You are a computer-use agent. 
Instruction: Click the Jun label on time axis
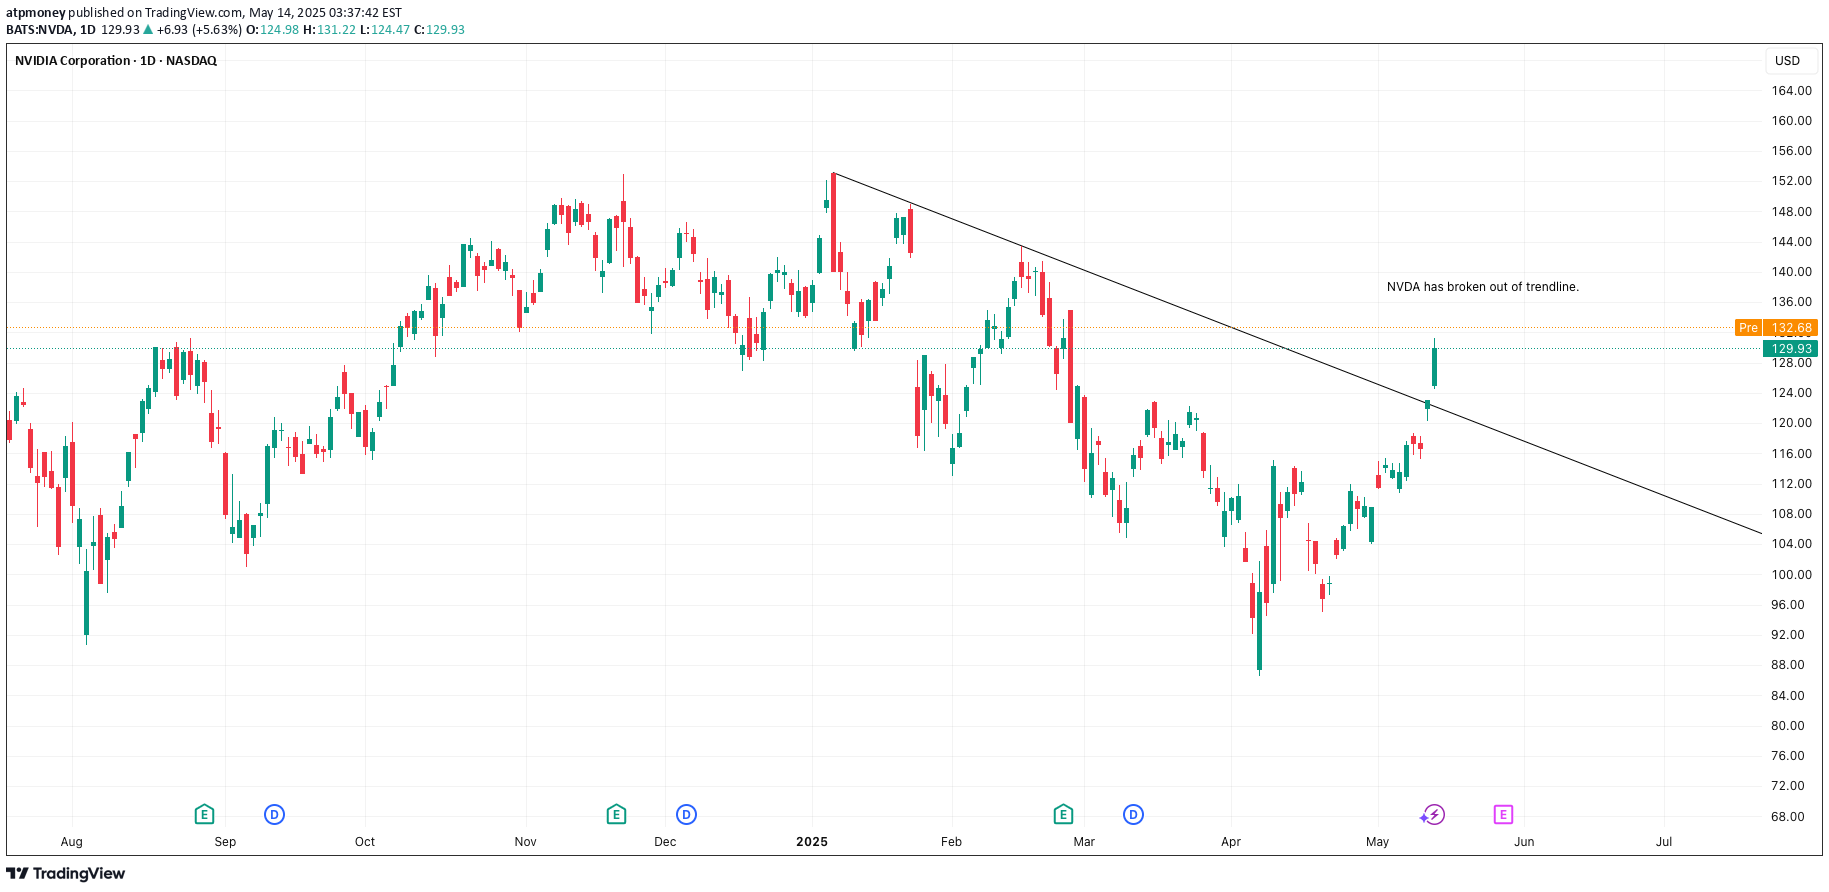(x=1524, y=842)
